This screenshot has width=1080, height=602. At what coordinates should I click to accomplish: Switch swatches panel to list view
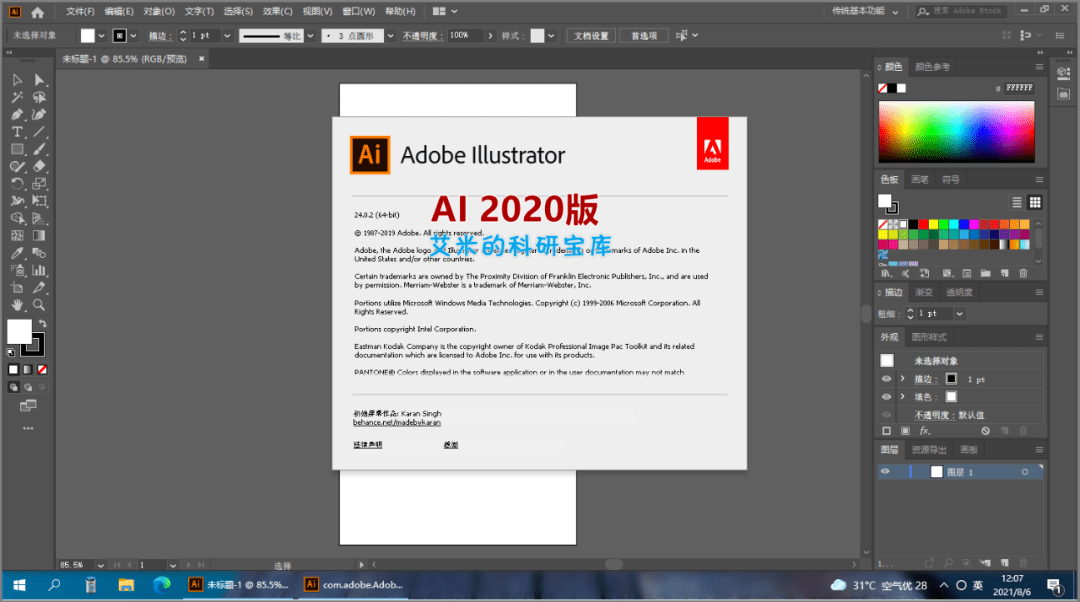tap(1017, 202)
